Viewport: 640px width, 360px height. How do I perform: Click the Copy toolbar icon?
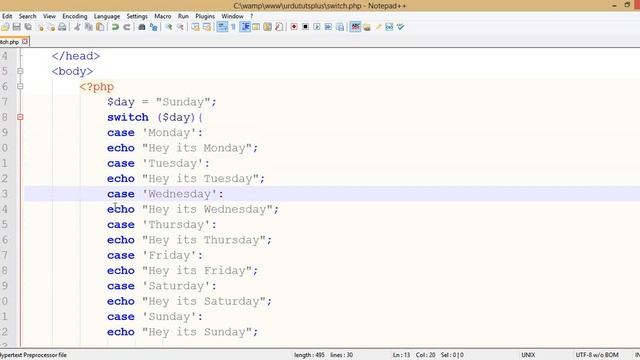tap(88, 27)
